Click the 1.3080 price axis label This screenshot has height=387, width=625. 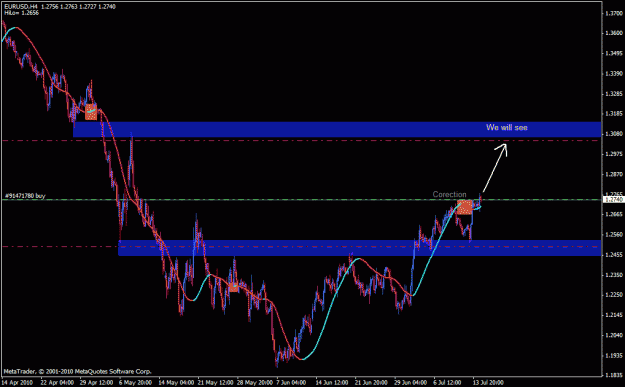(613, 134)
